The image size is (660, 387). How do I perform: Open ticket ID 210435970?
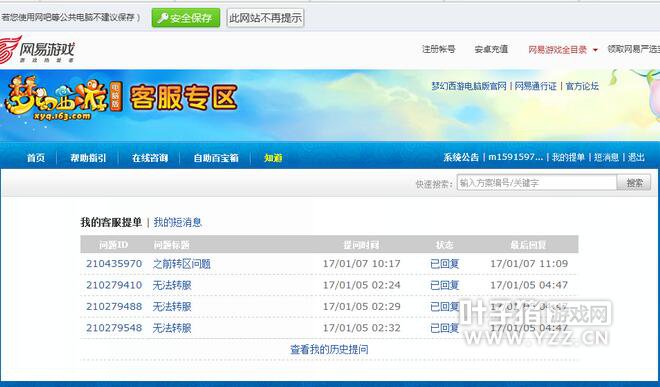[x=114, y=264]
